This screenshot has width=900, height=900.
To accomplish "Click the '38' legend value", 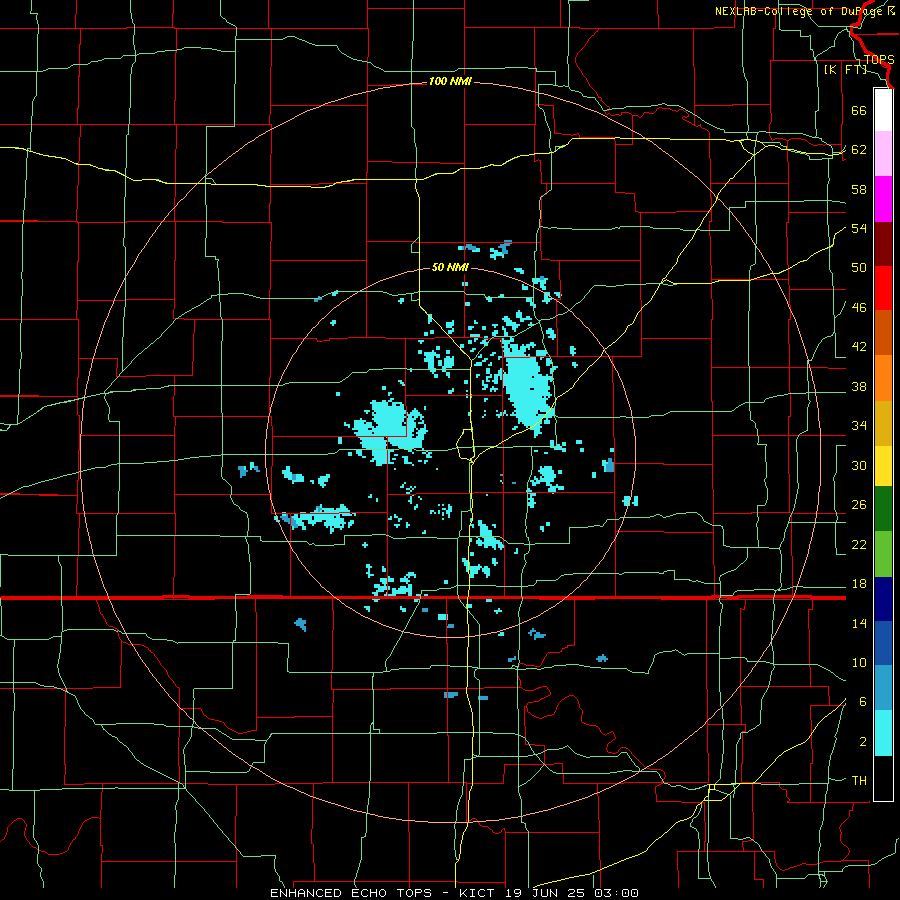I will 859,386.
